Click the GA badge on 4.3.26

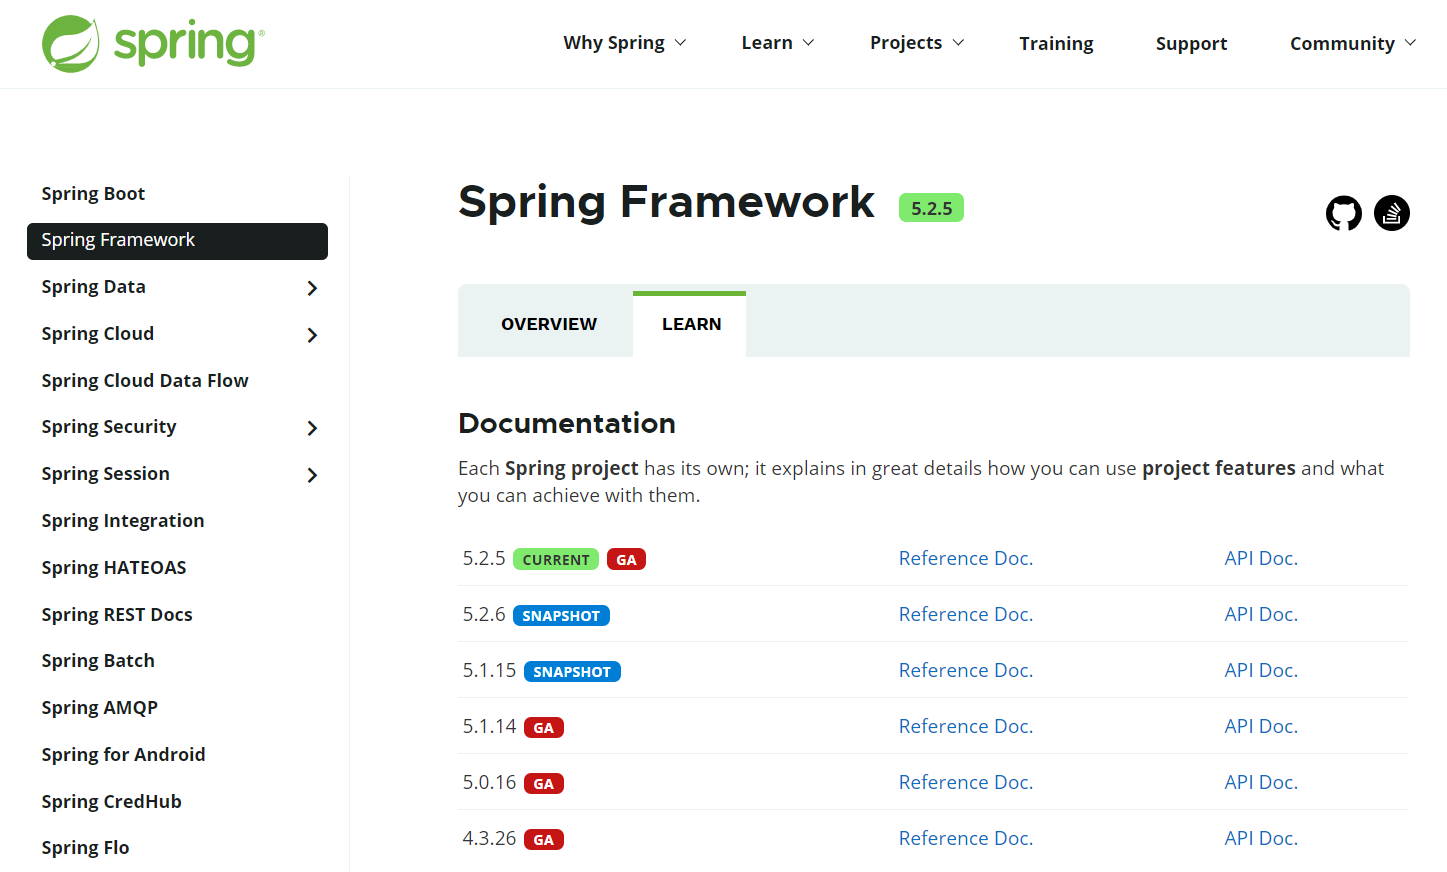pos(544,839)
